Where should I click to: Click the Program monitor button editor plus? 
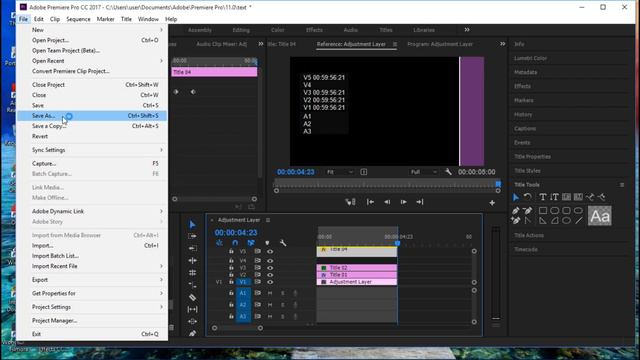(x=492, y=202)
